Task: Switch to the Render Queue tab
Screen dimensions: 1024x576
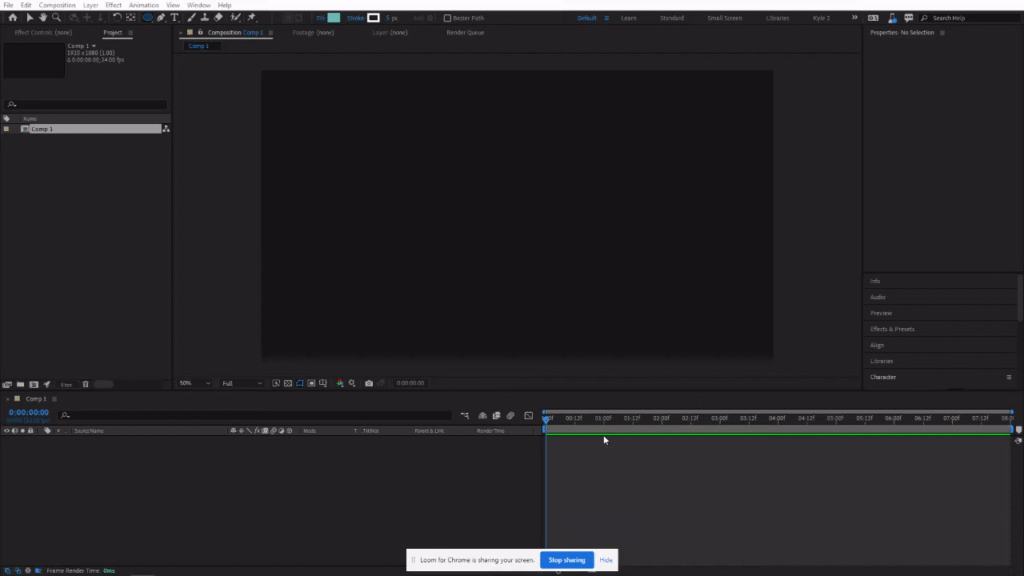Action: pyautogui.click(x=465, y=33)
